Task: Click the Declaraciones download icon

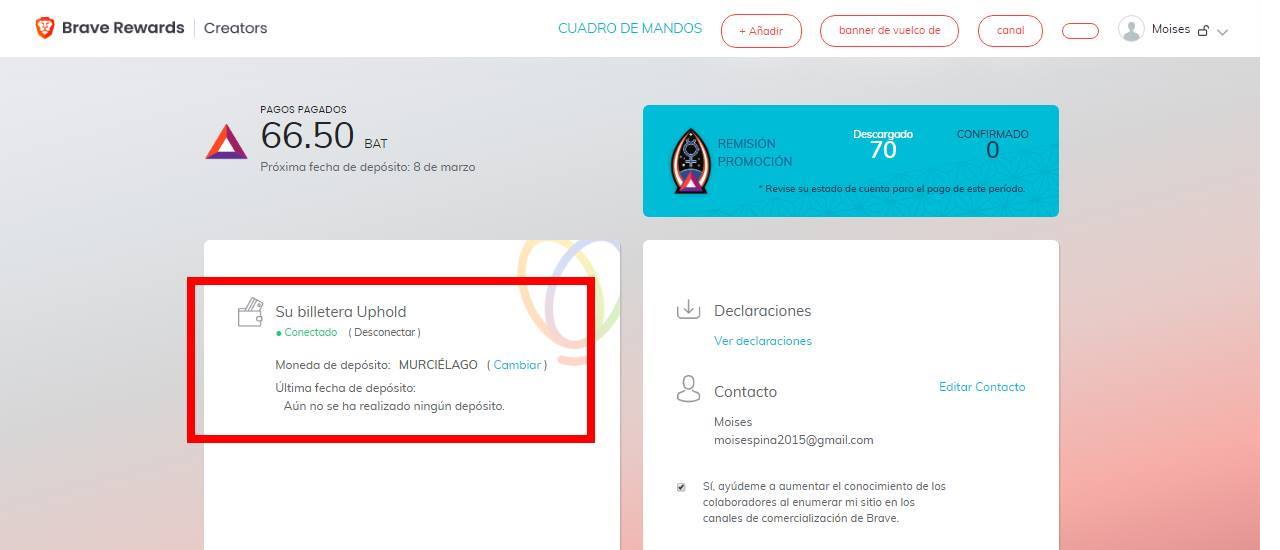Action: coord(688,309)
